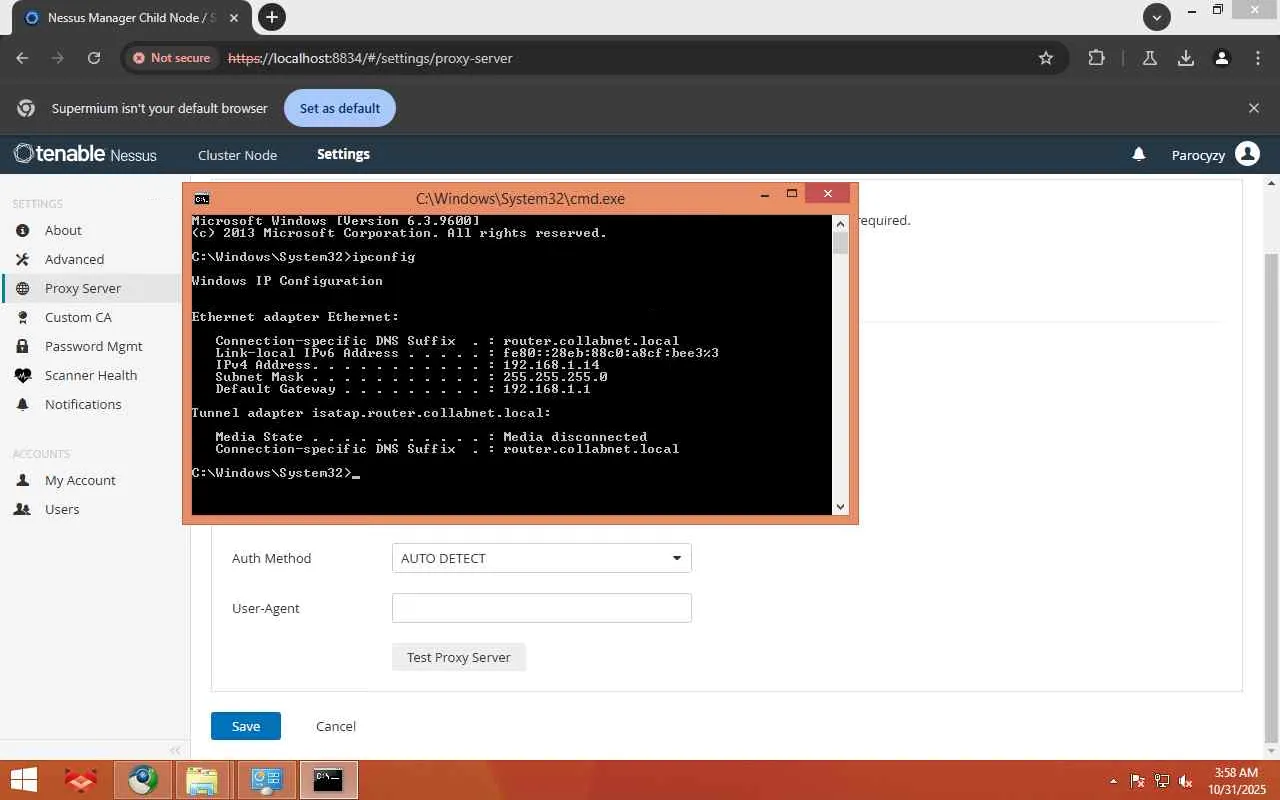The image size is (1280, 800).
Task: Switch to the Cluster Node tab
Action: [x=237, y=155]
